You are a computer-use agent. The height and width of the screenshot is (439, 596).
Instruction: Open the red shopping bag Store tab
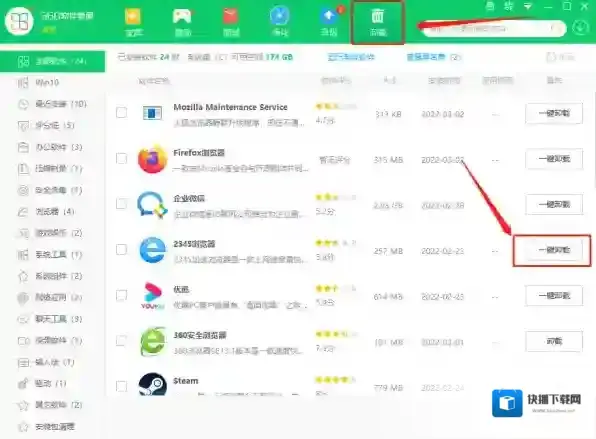click(x=231, y=22)
